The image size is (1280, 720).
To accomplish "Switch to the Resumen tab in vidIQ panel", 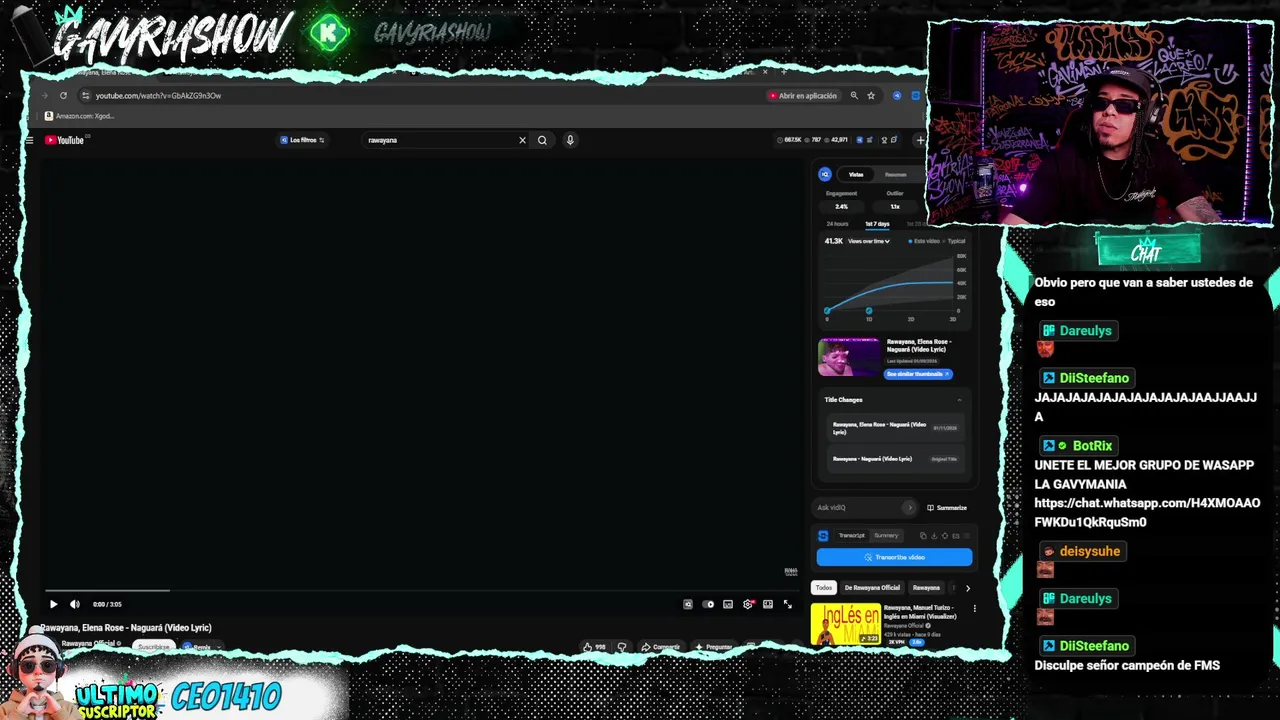I will tap(896, 174).
